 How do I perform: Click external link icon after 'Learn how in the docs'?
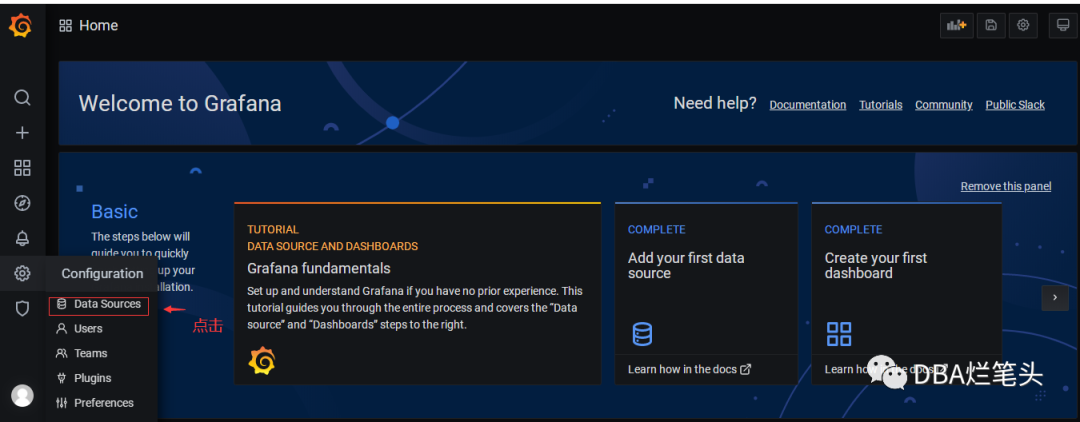[745, 369]
